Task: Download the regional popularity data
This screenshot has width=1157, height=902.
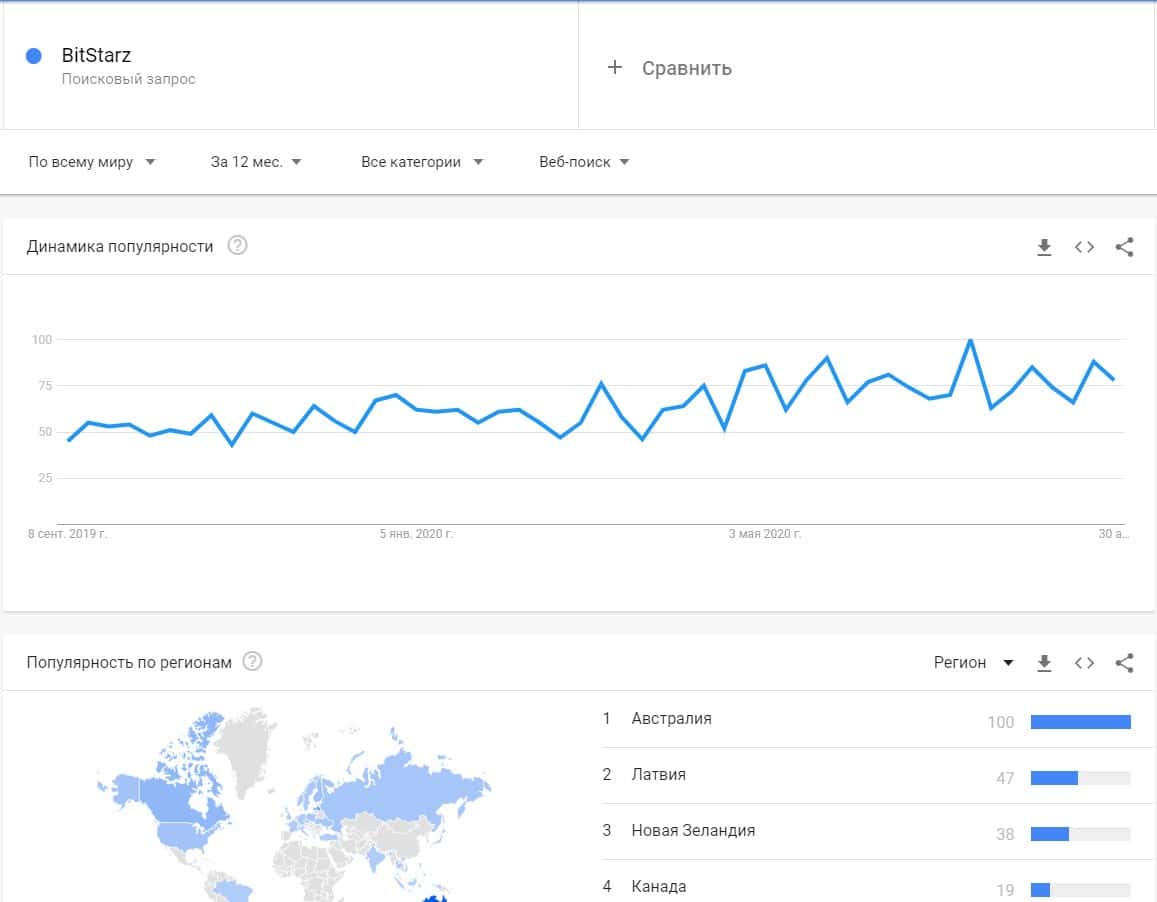Action: coord(1044,663)
